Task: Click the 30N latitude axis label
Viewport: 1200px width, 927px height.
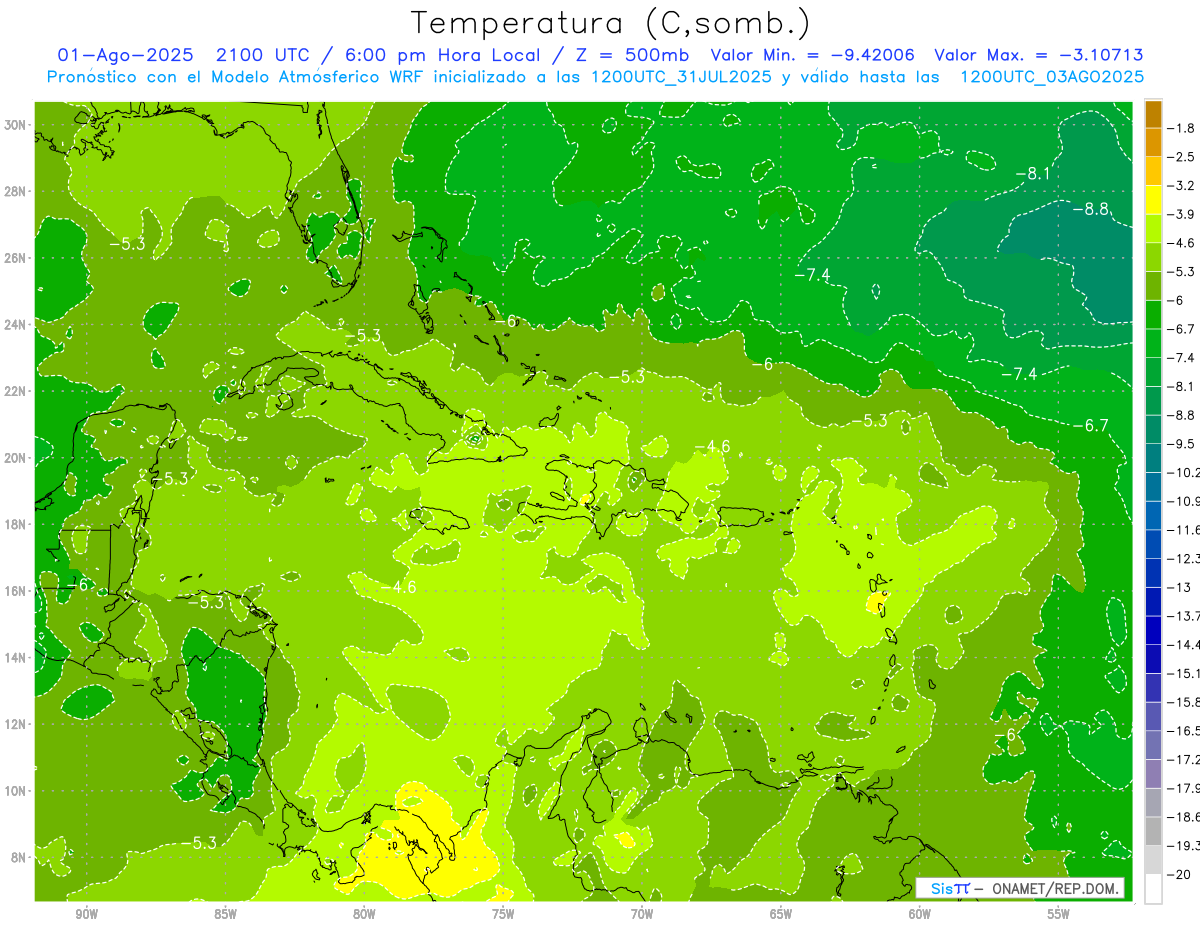Action: 15,125
